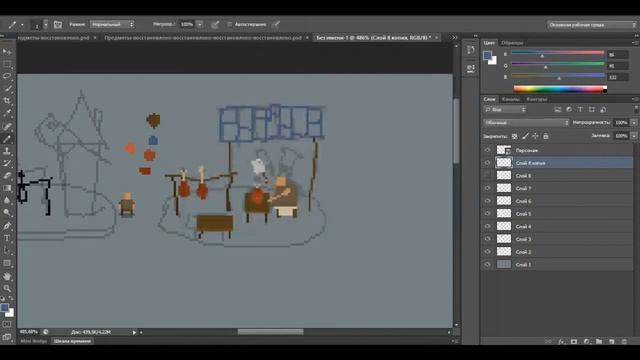The width and height of the screenshot is (640, 360).
Task: Hide the Слой 1 layer
Action: click(x=487, y=264)
